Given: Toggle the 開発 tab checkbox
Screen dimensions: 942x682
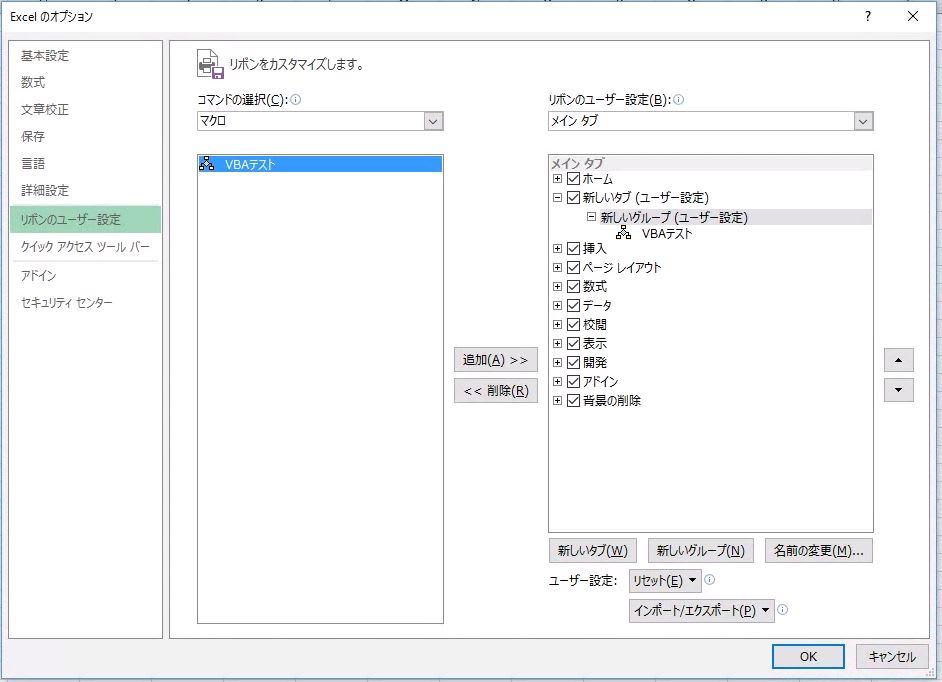Looking at the screenshot, I should point(573,362).
